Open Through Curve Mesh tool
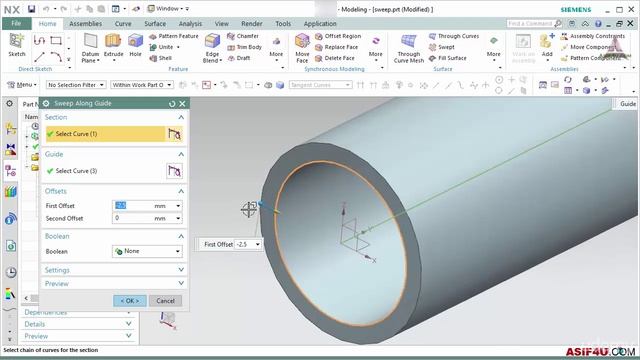The height and width of the screenshot is (360, 640). click(x=409, y=48)
